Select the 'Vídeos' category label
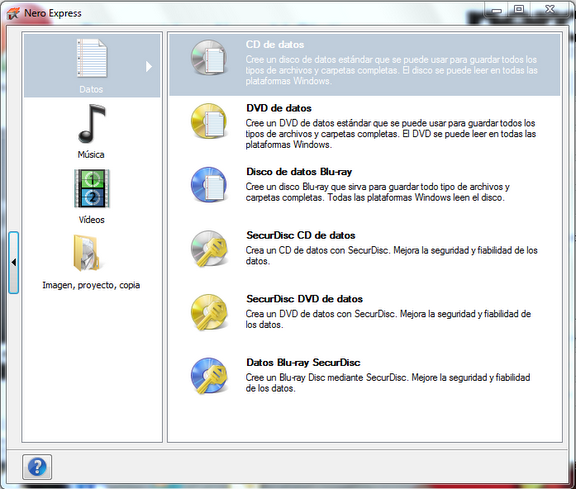 click(x=91, y=220)
